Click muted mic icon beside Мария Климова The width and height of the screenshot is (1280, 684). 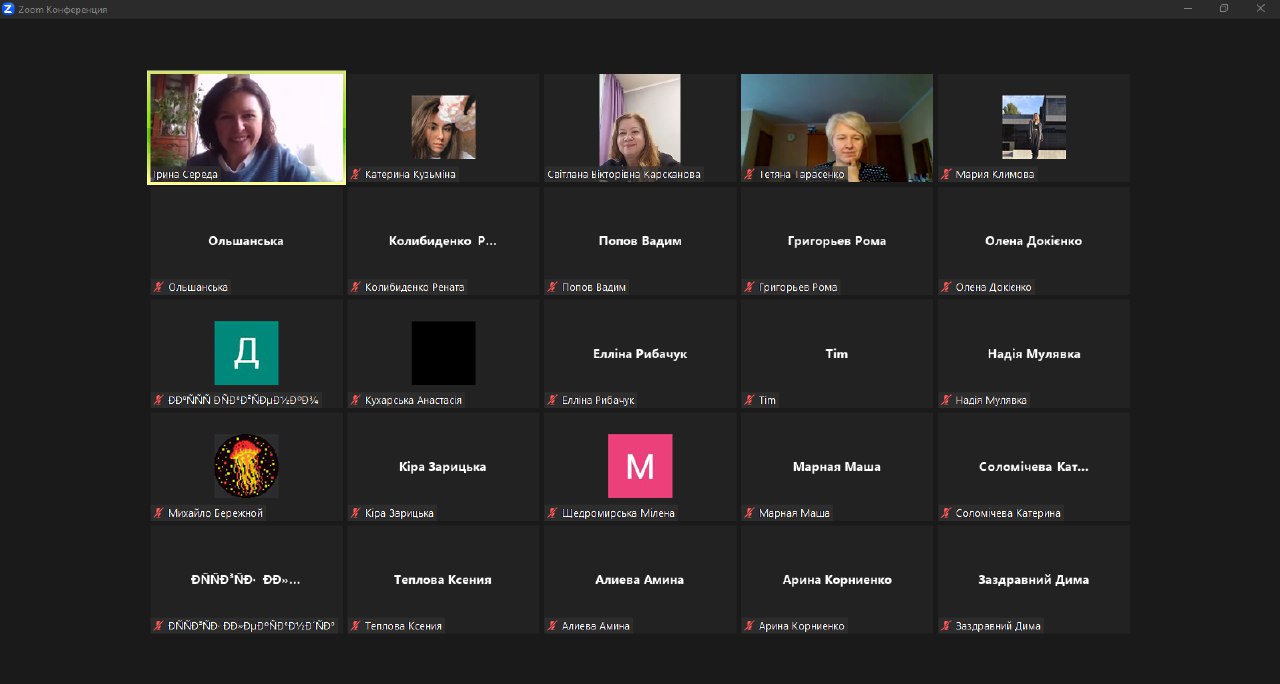tap(946, 174)
